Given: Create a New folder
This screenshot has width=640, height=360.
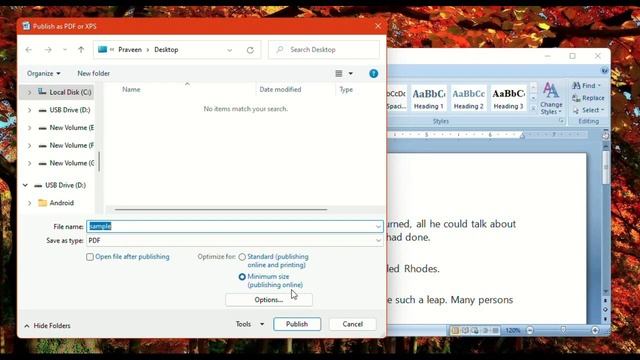Looking at the screenshot, I should click(93, 73).
